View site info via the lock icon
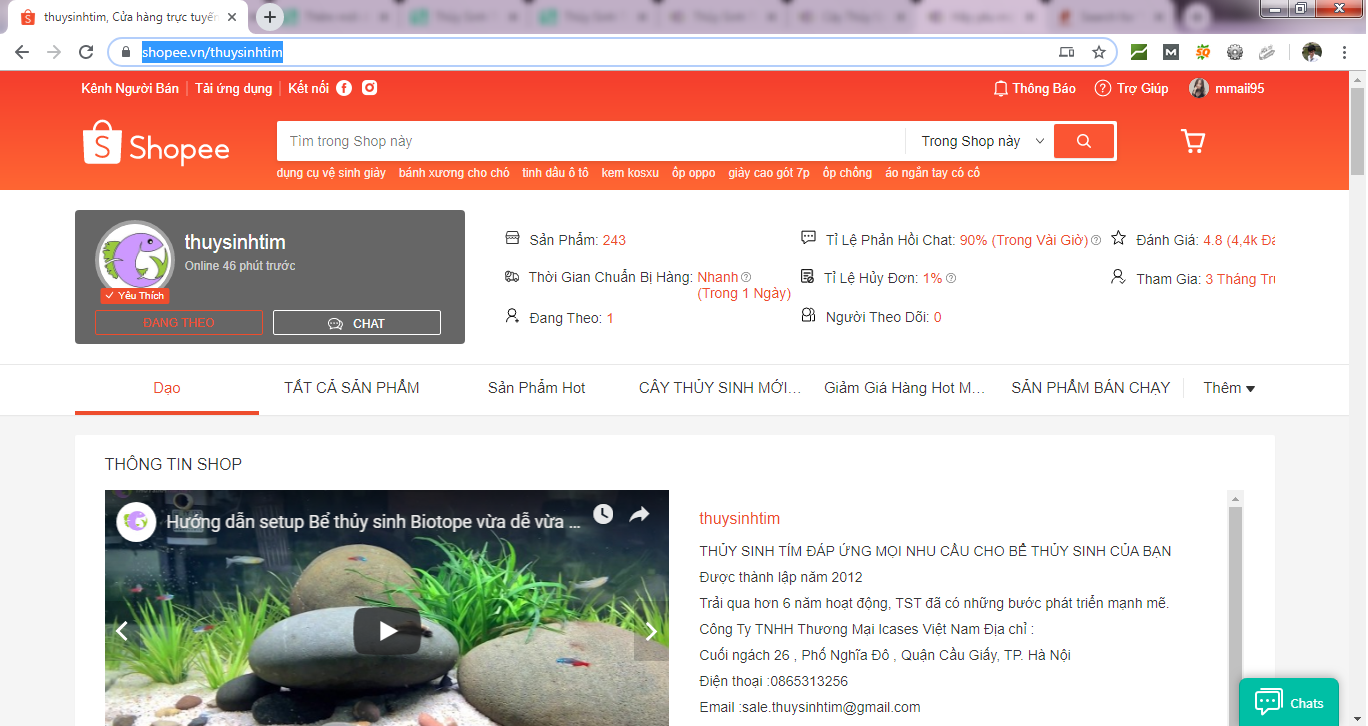The width and height of the screenshot is (1368, 726). [x=126, y=52]
